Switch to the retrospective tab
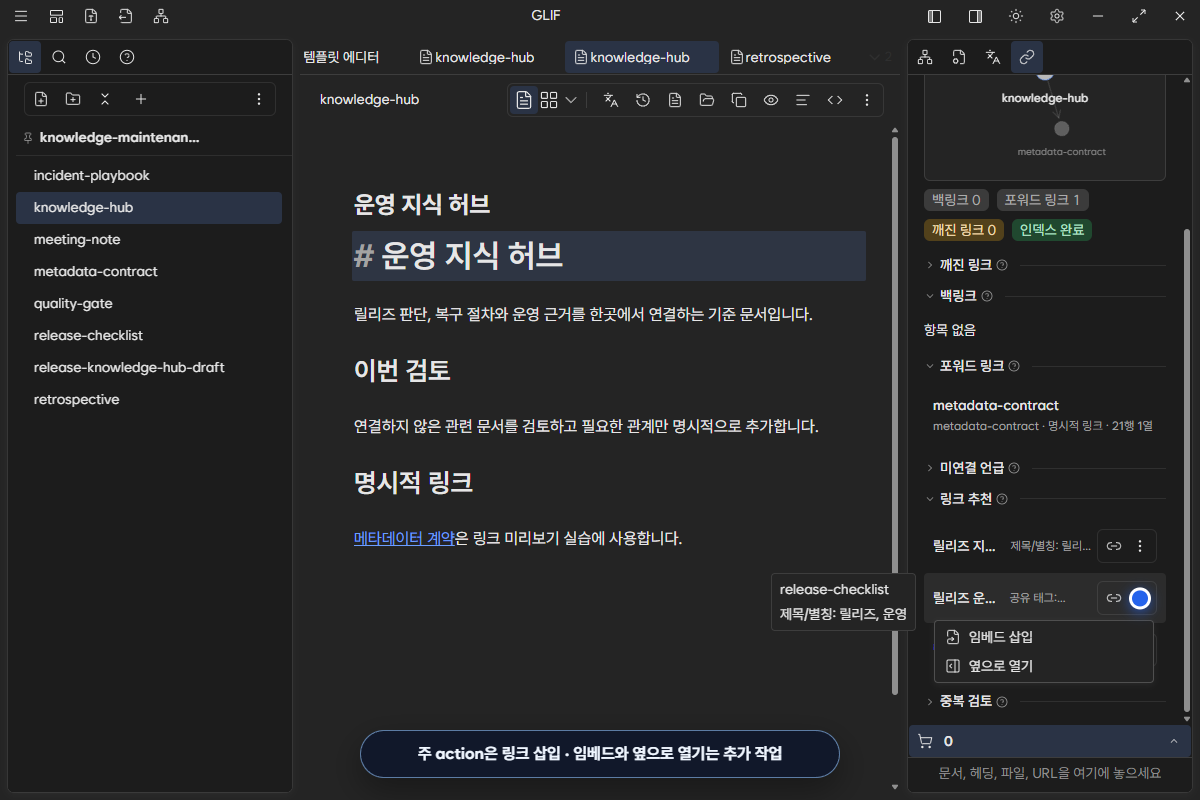The width and height of the screenshot is (1200, 800). [780, 57]
